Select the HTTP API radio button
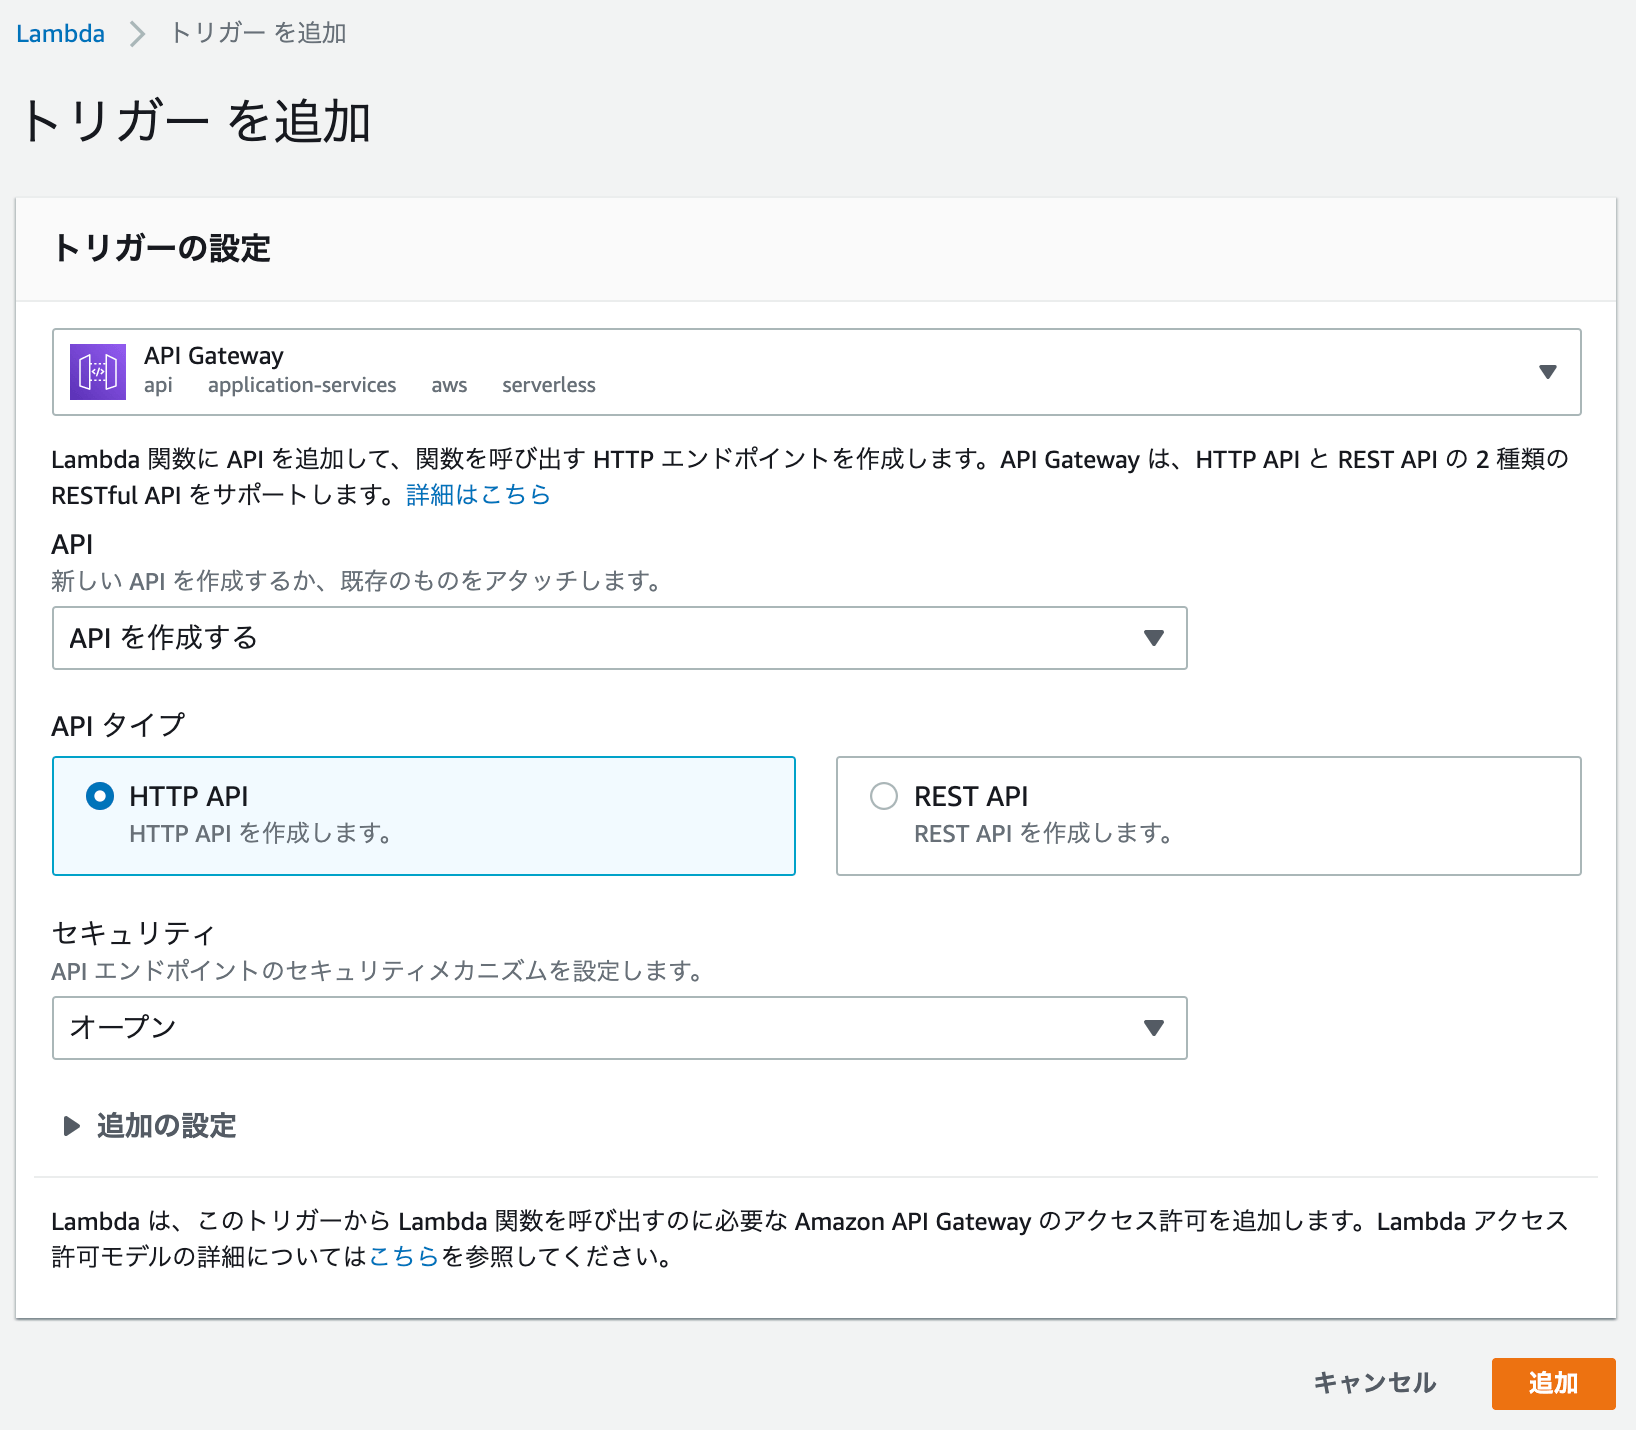 pos(100,796)
